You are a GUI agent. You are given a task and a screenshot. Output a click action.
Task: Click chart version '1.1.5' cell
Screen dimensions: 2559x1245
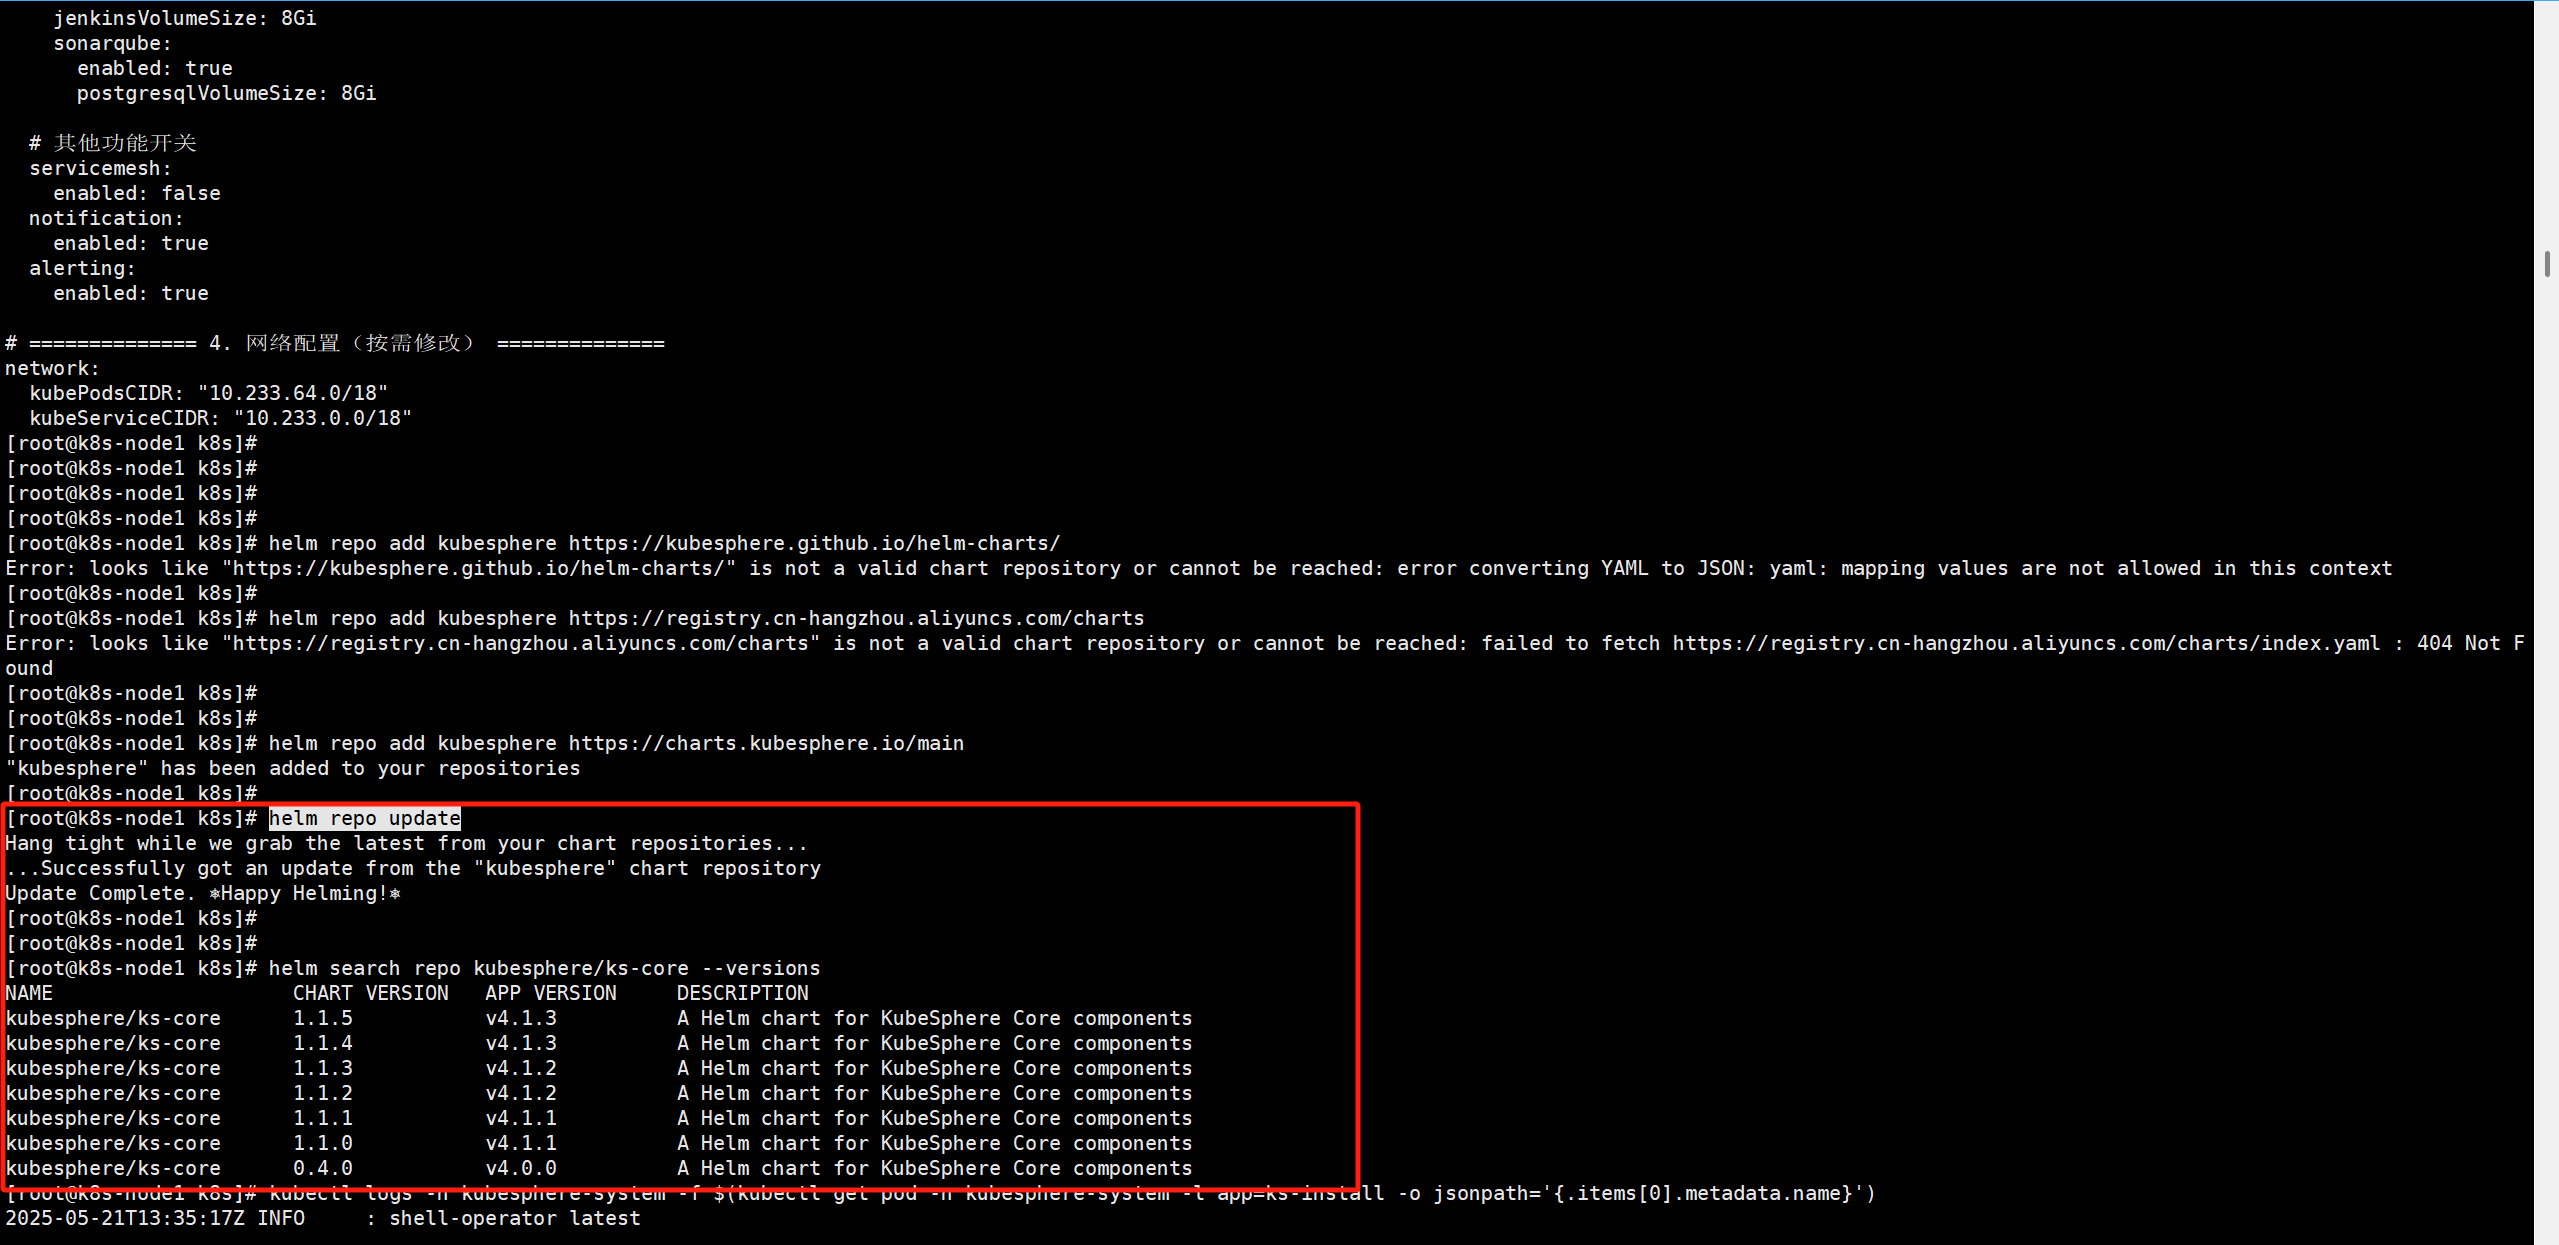(323, 1018)
